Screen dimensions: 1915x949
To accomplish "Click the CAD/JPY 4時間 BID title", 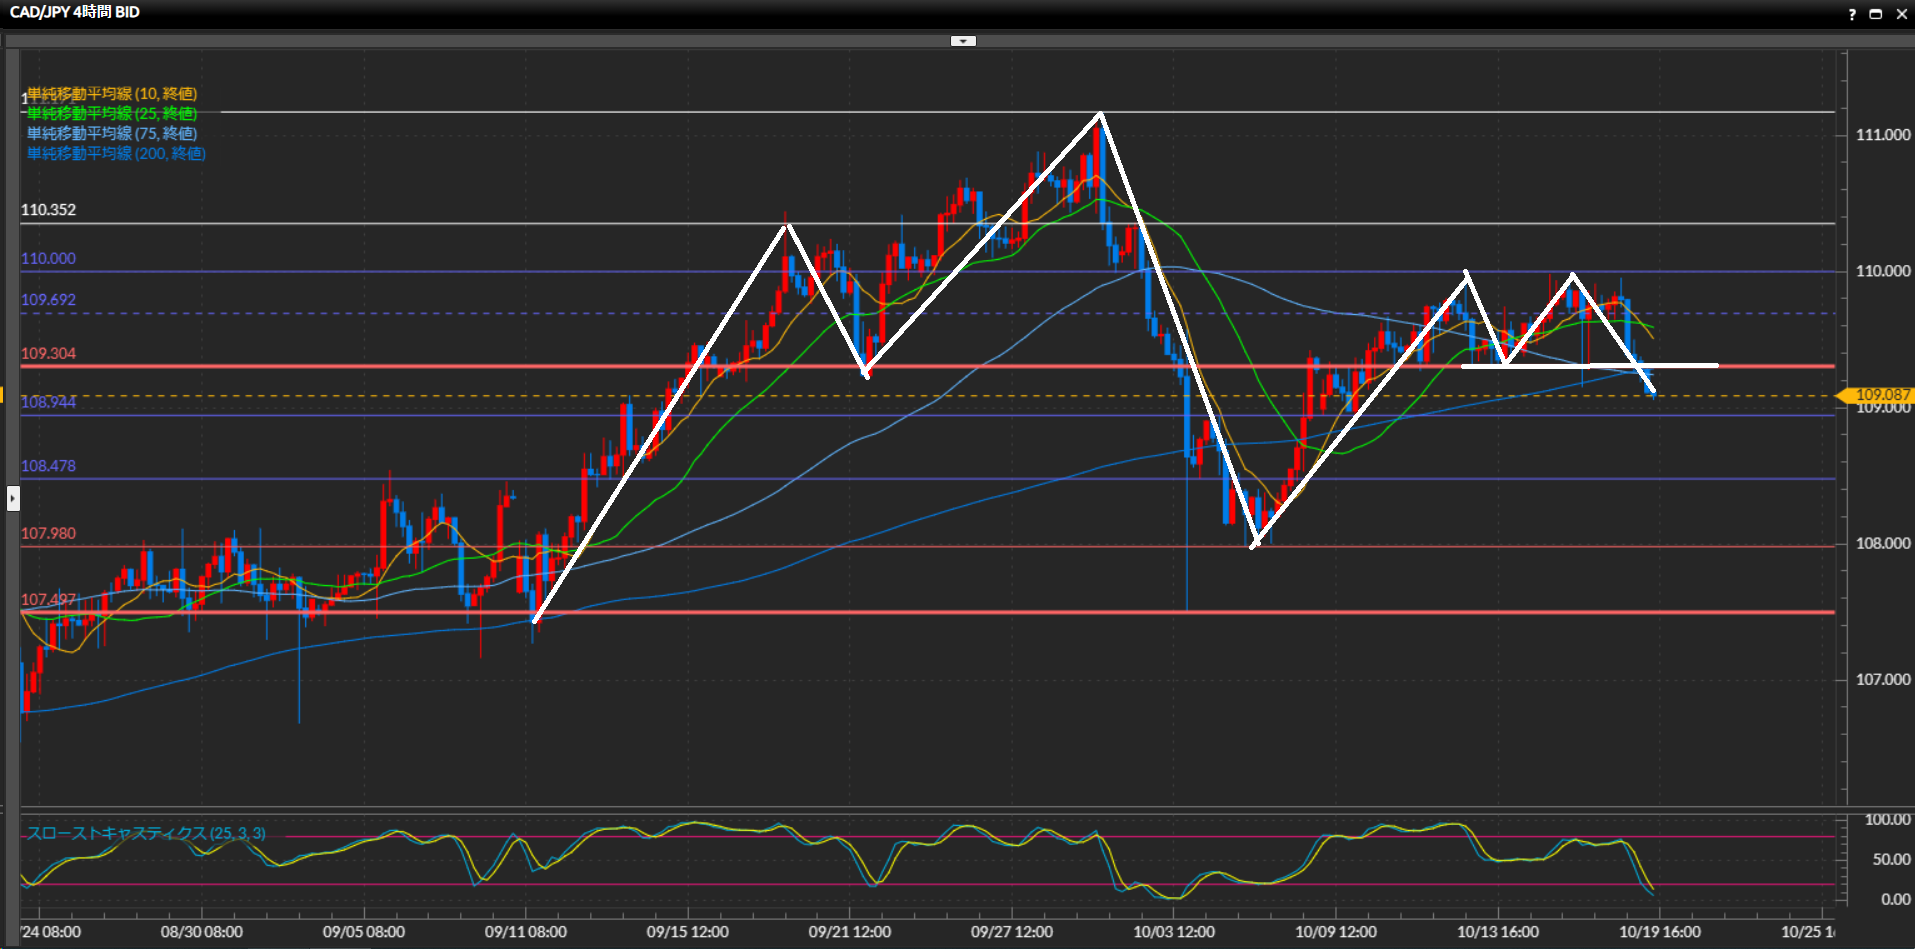I will click(x=75, y=12).
